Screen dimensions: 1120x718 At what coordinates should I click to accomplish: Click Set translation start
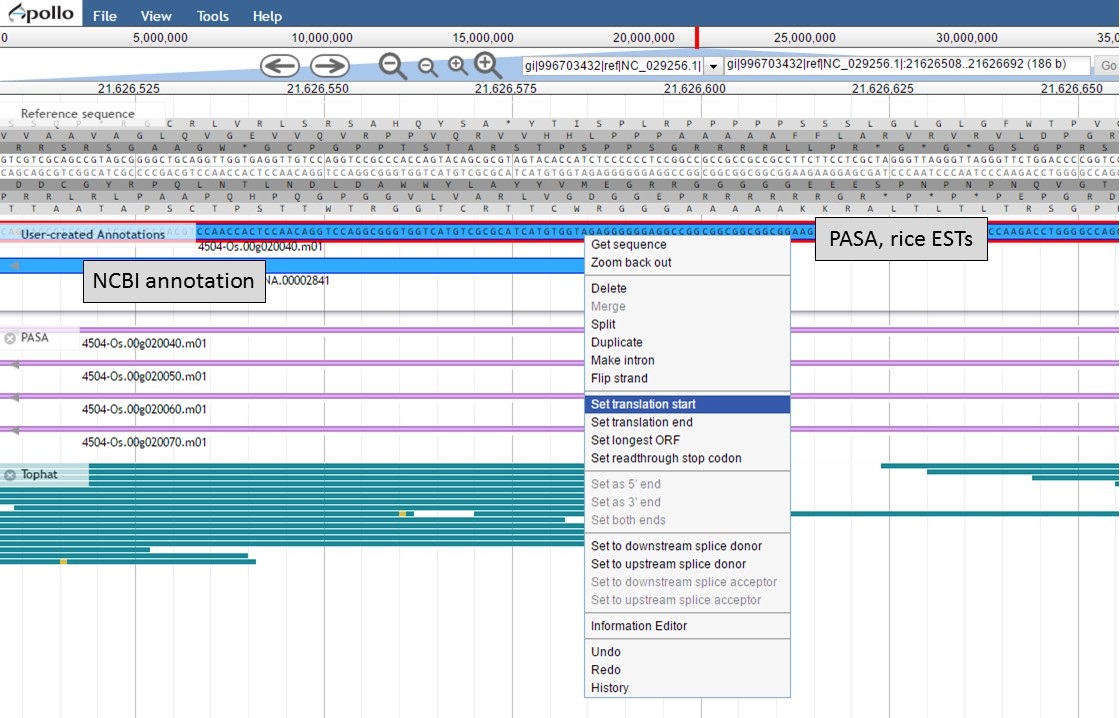pos(687,404)
